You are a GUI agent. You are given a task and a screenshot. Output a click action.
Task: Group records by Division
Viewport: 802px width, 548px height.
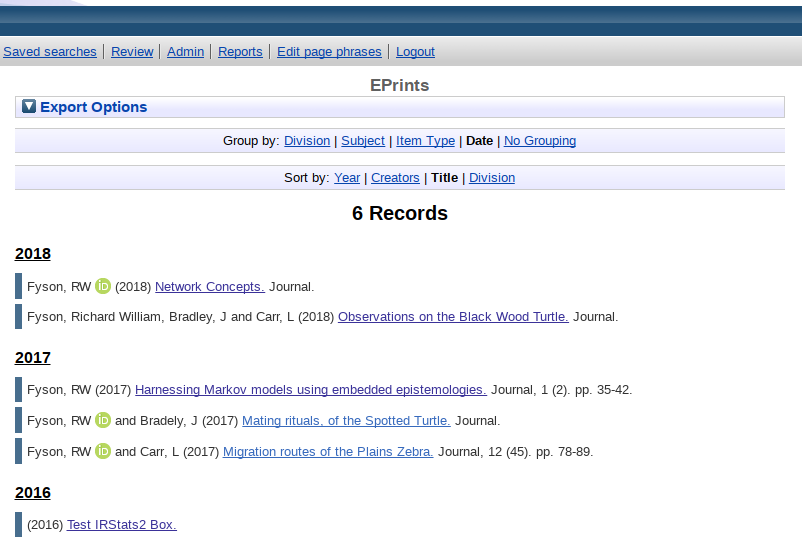[307, 141]
